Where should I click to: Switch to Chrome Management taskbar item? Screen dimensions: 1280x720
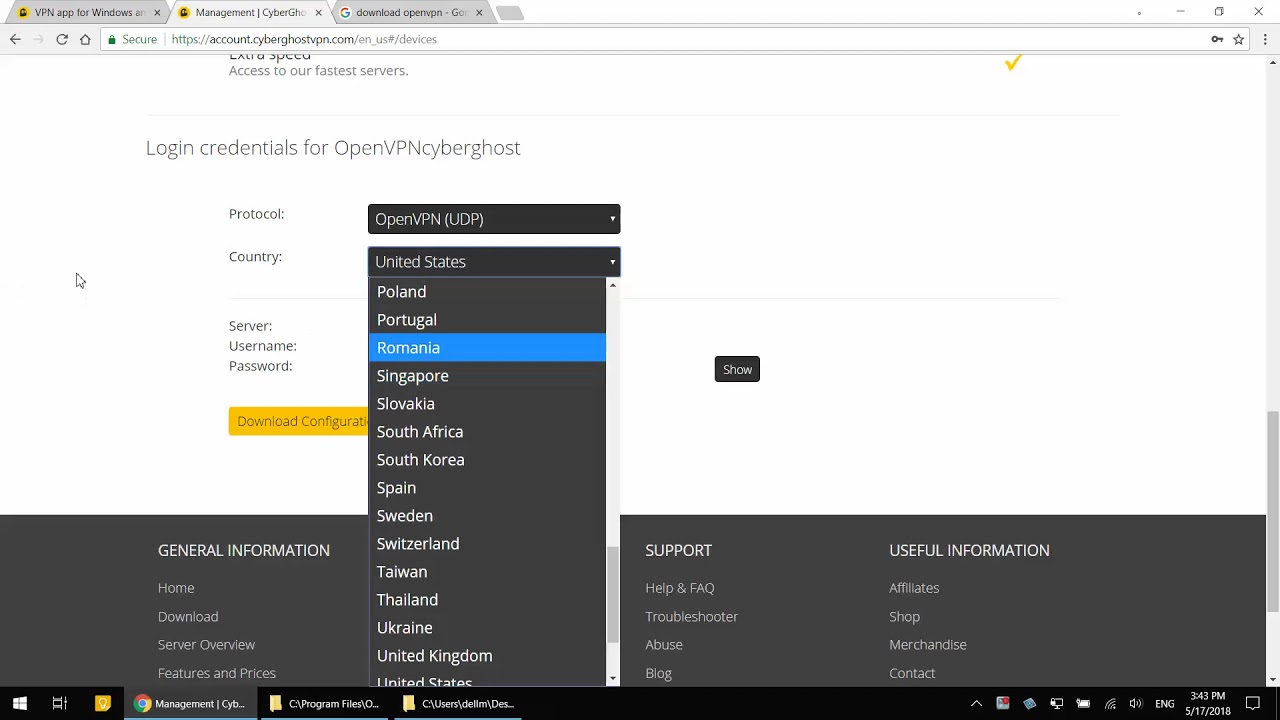click(x=190, y=703)
